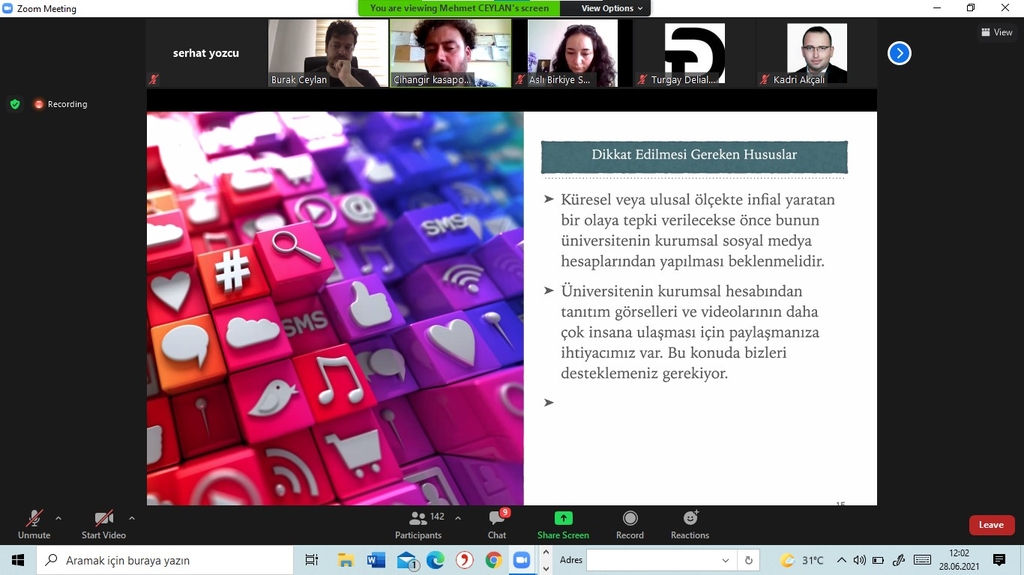Expand participants options arrow
1024x575 pixels.
458,518
